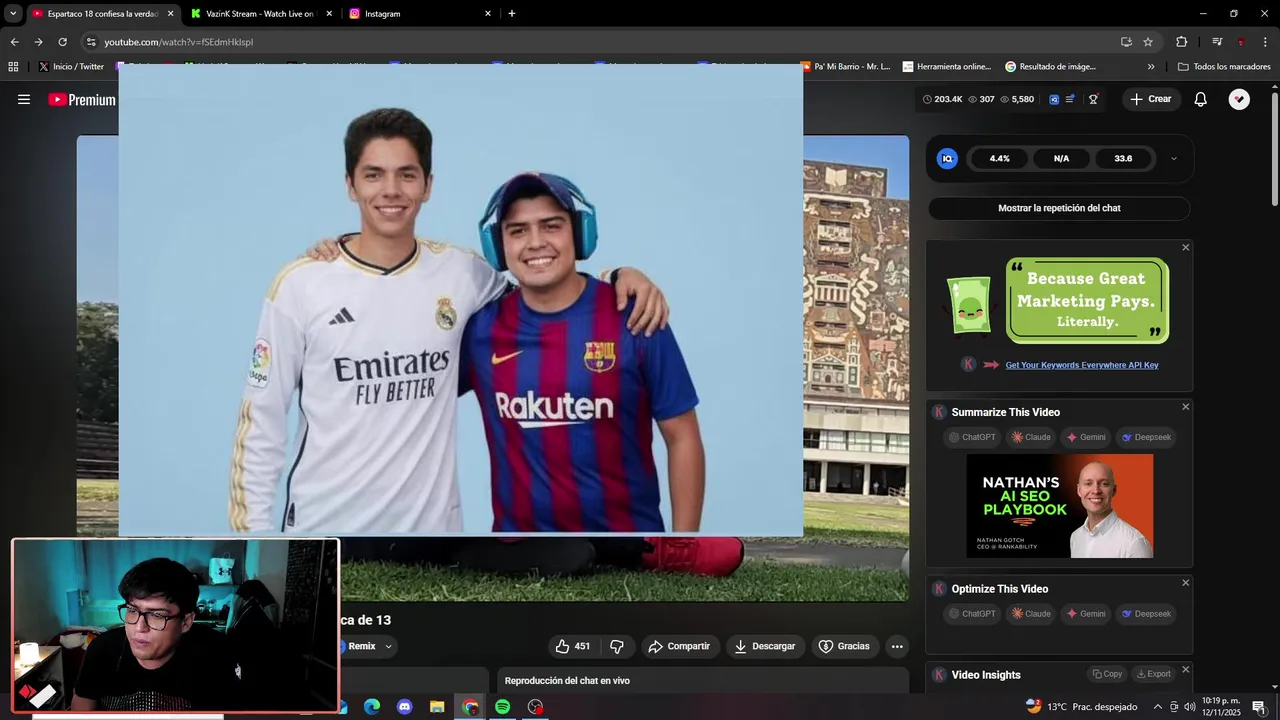Open Discord from the taskbar

[x=405, y=707]
